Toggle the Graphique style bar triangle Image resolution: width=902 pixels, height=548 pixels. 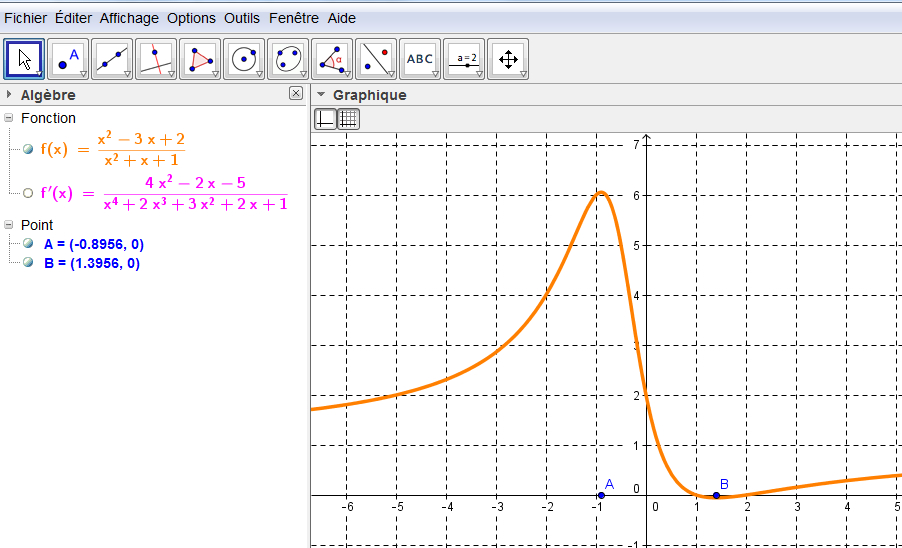(x=320, y=95)
